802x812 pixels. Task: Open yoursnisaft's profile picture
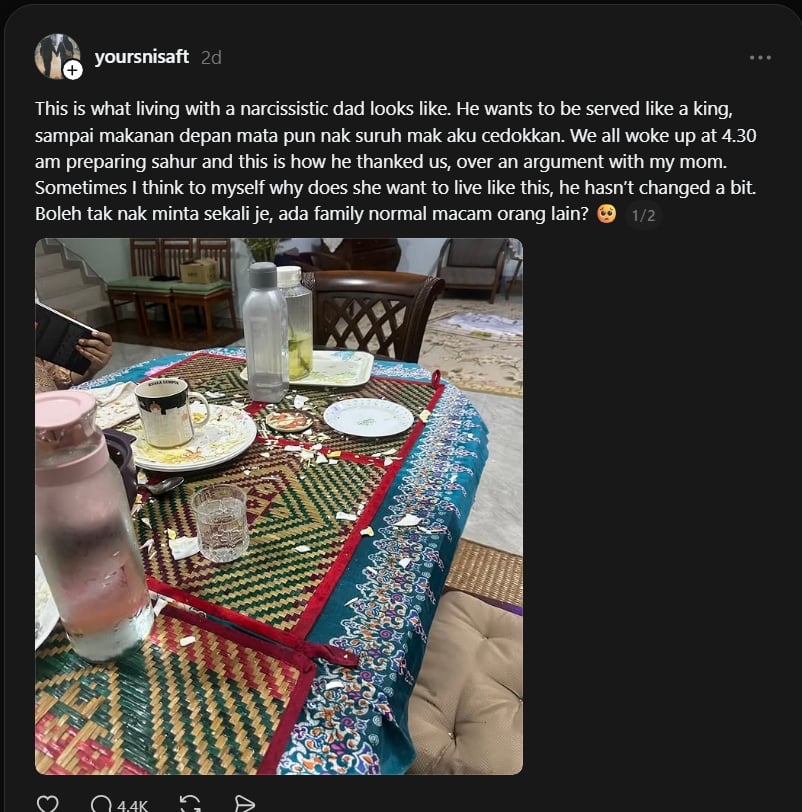point(57,56)
